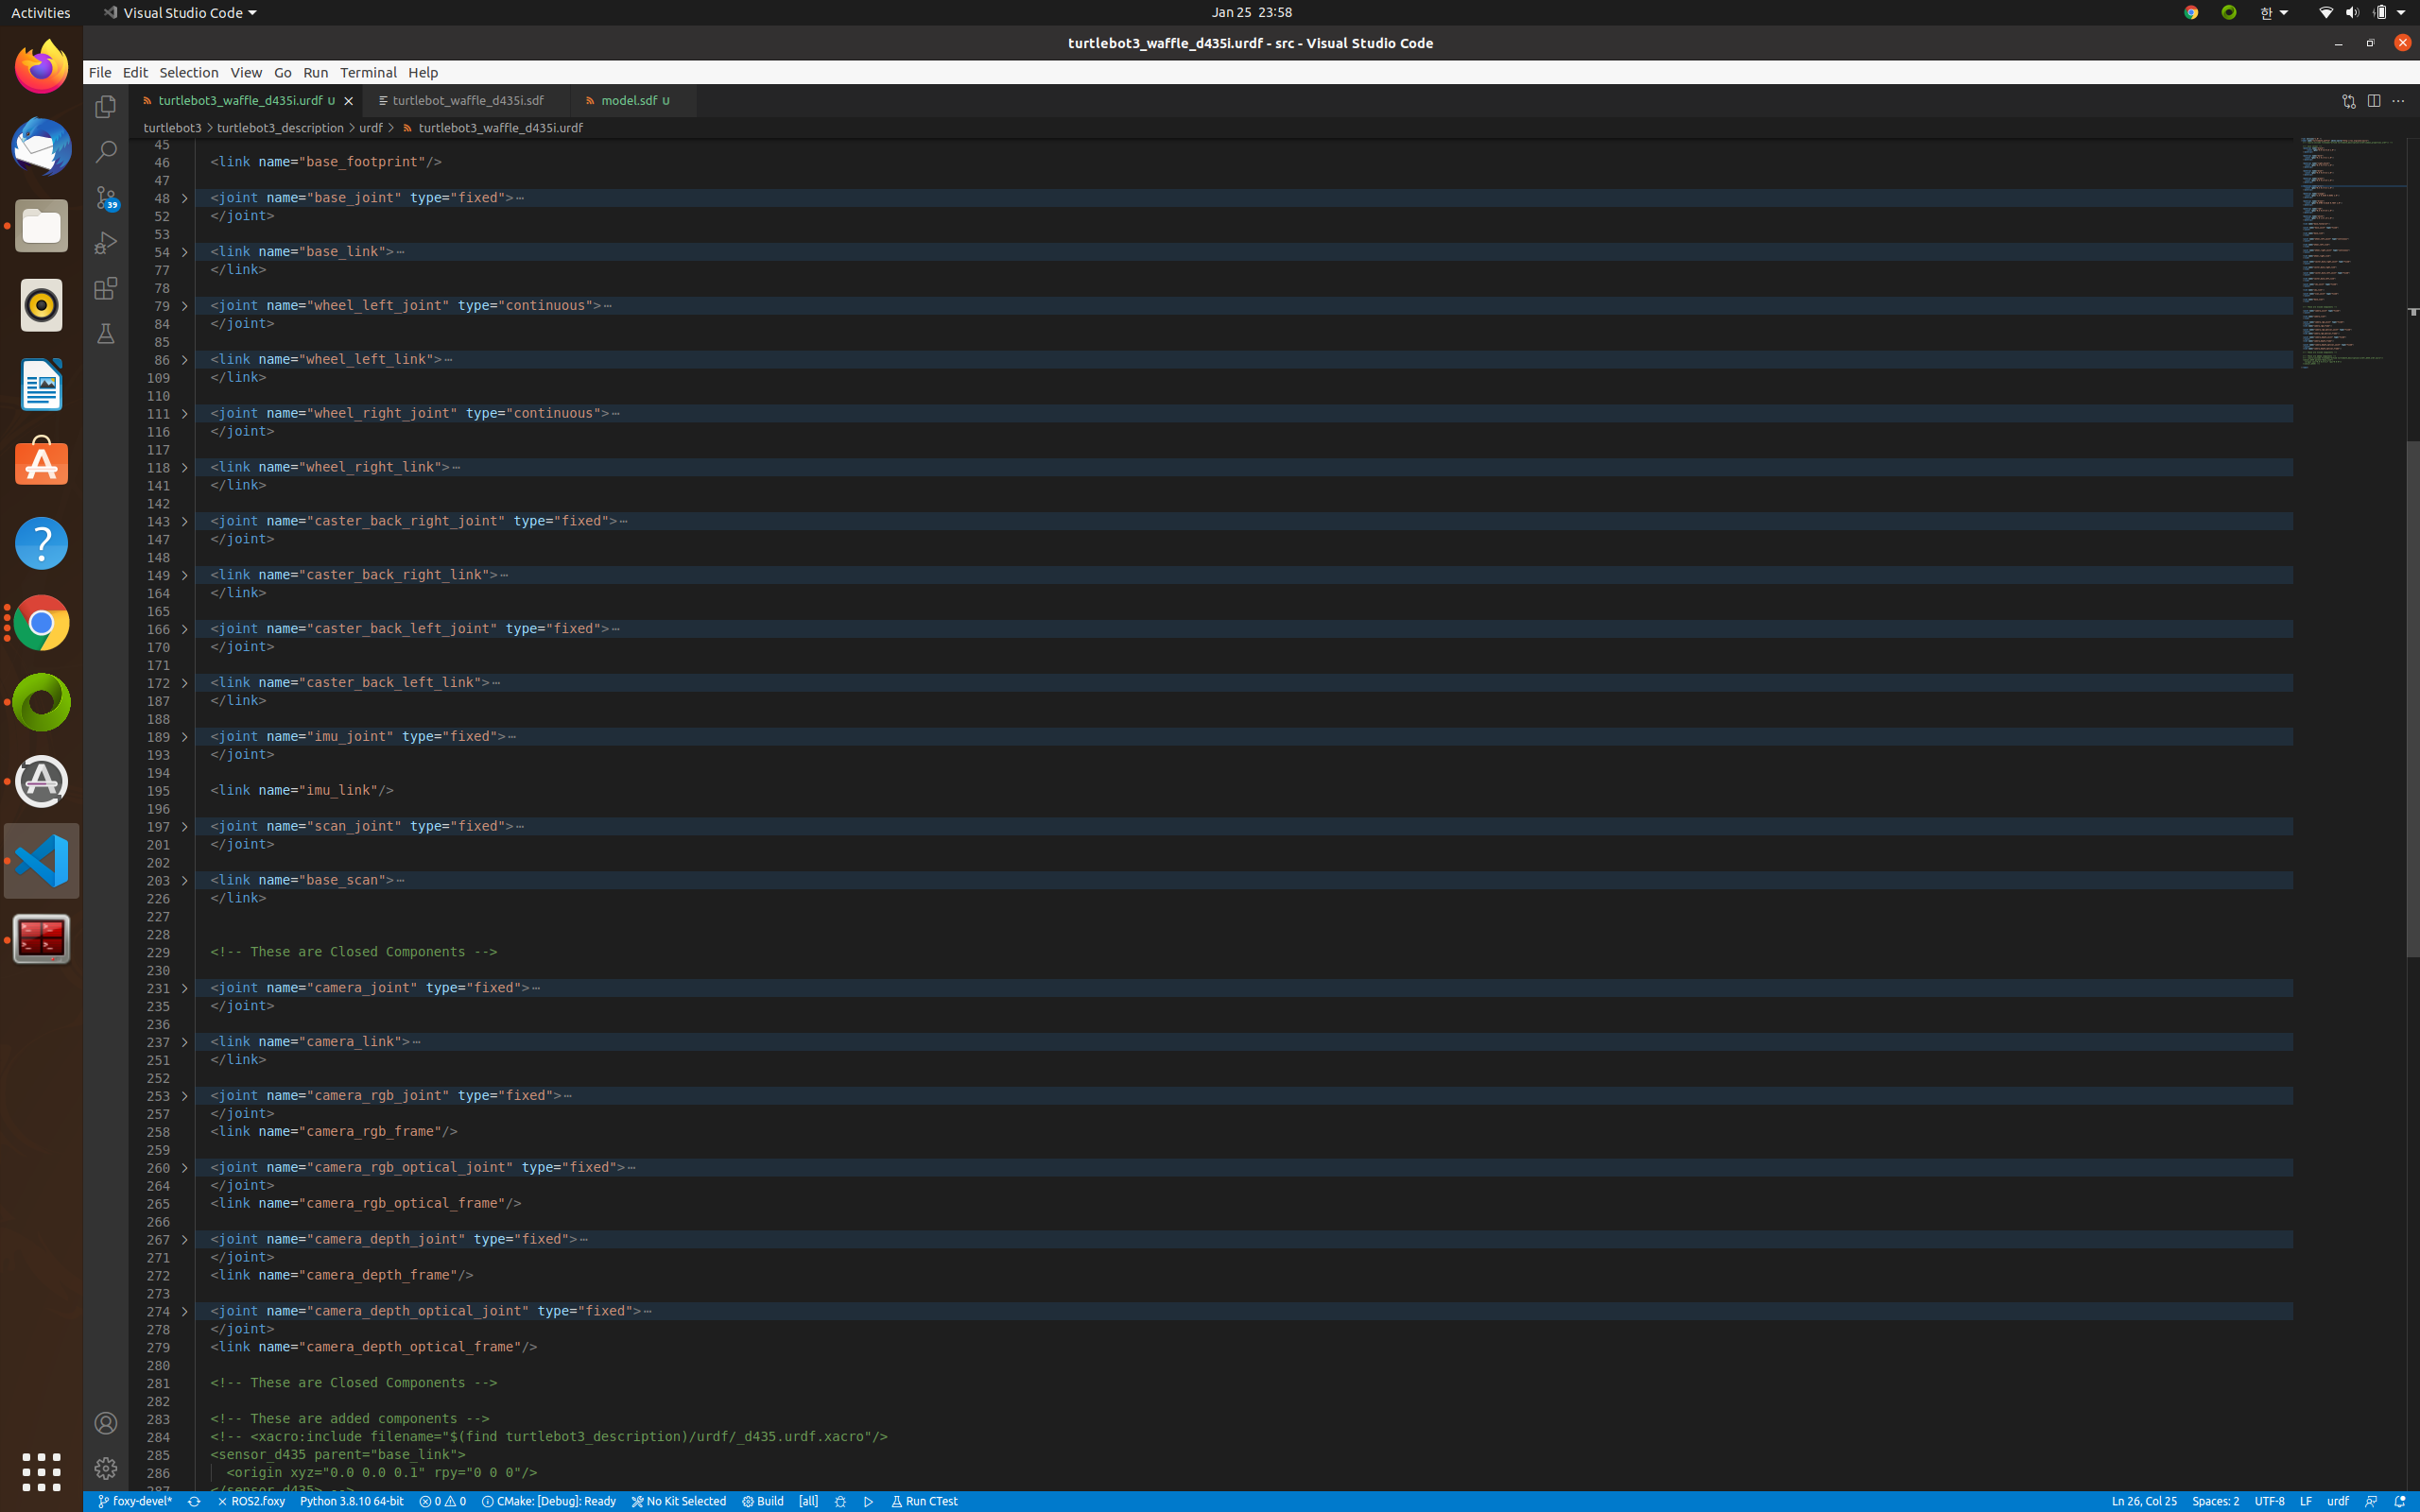Click urdf folder in breadcrumb path
2420x1512 pixels.
click(x=370, y=128)
